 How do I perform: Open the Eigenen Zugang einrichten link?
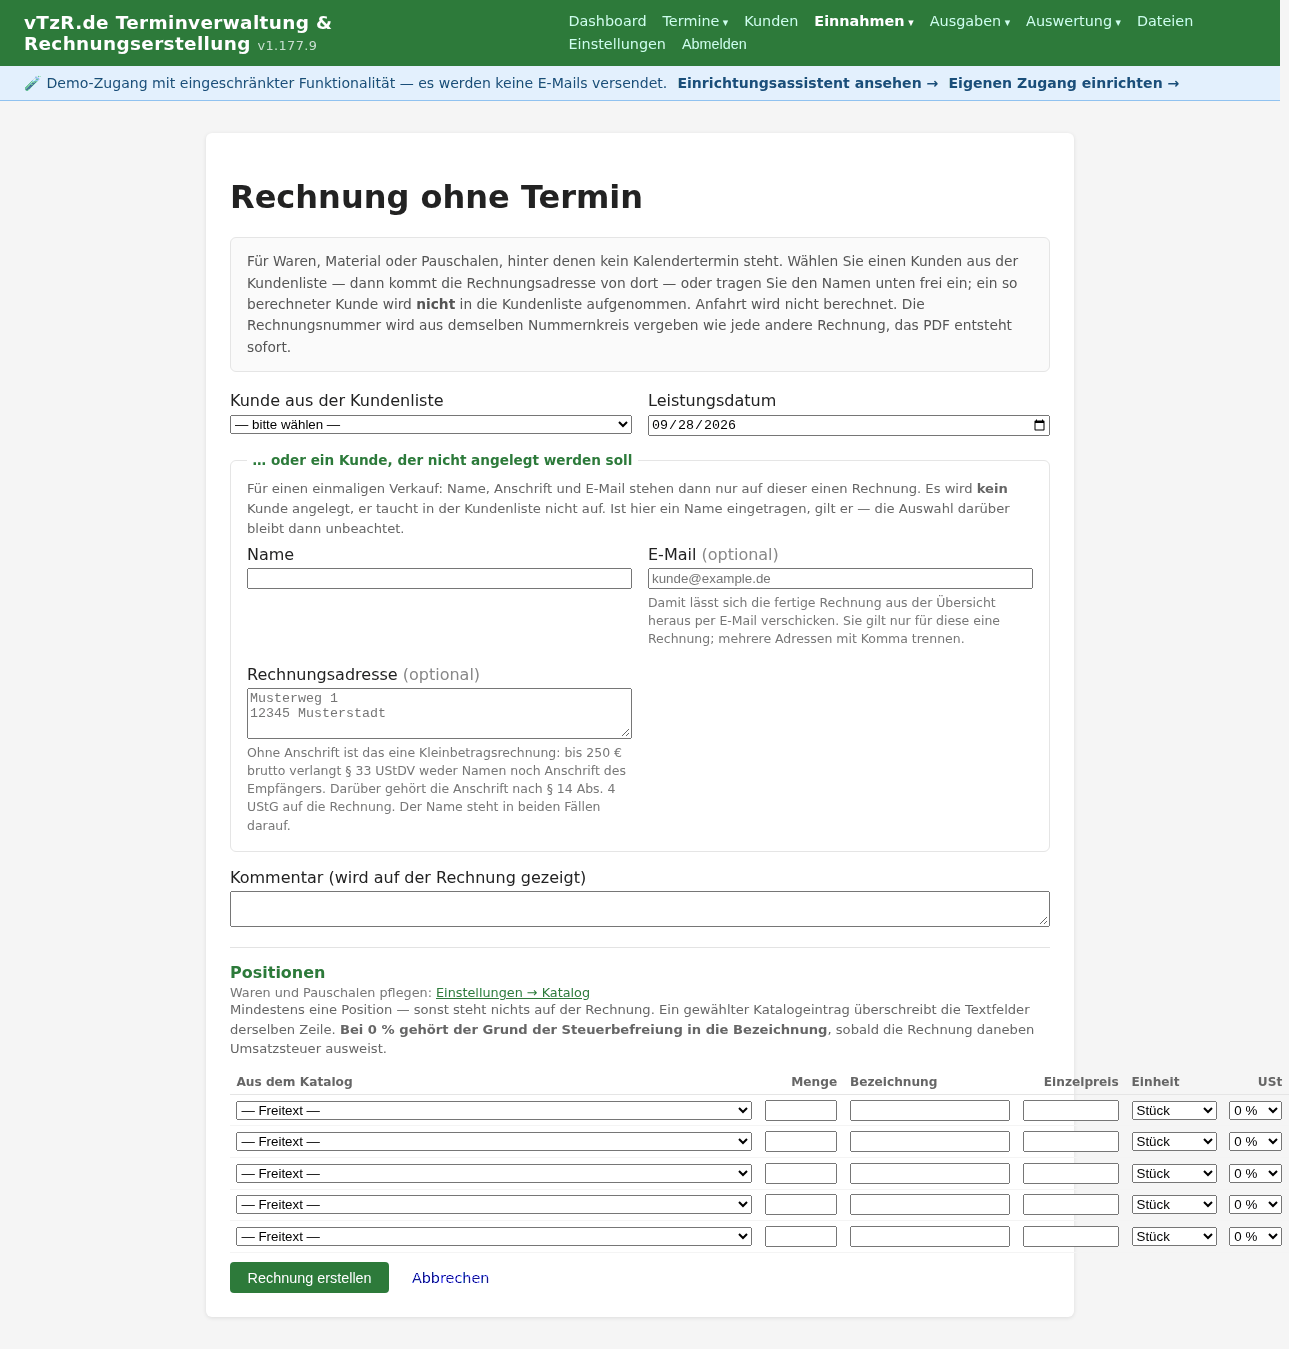[1064, 83]
